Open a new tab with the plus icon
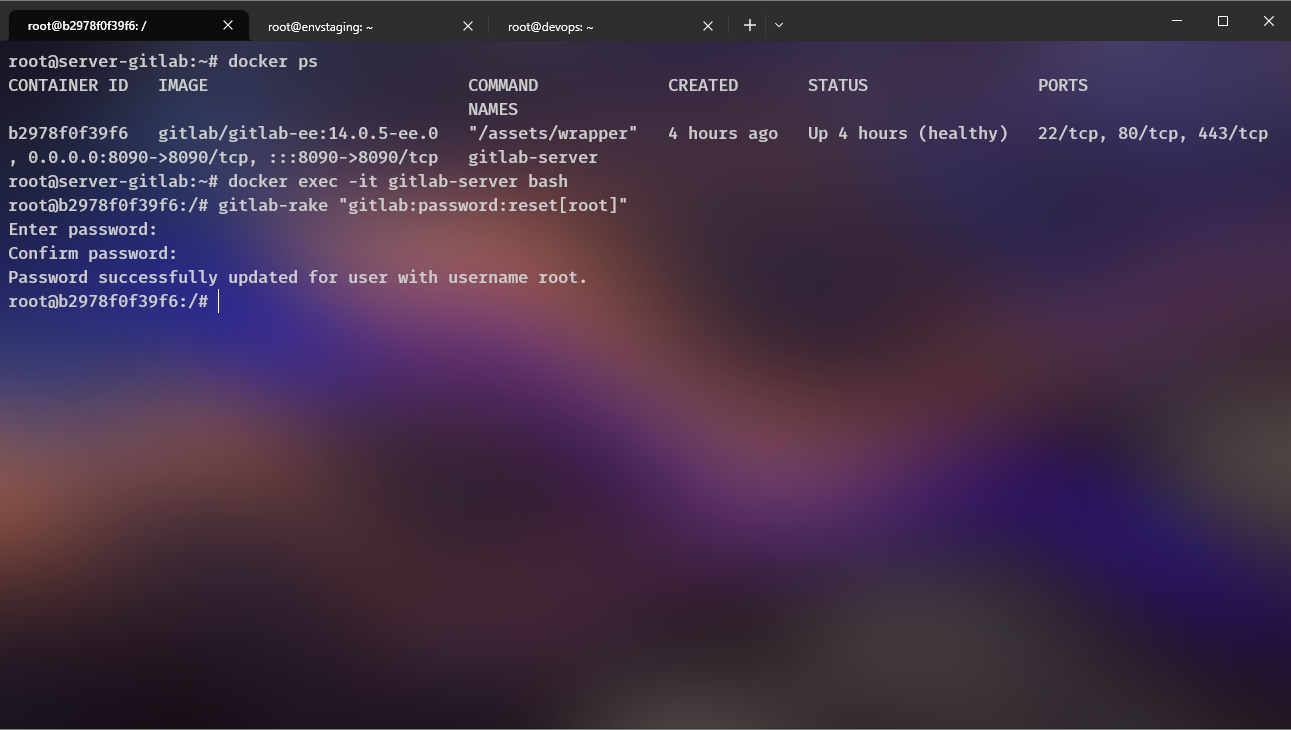Viewport: 1291px width, 730px height. [x=749, y=25]
